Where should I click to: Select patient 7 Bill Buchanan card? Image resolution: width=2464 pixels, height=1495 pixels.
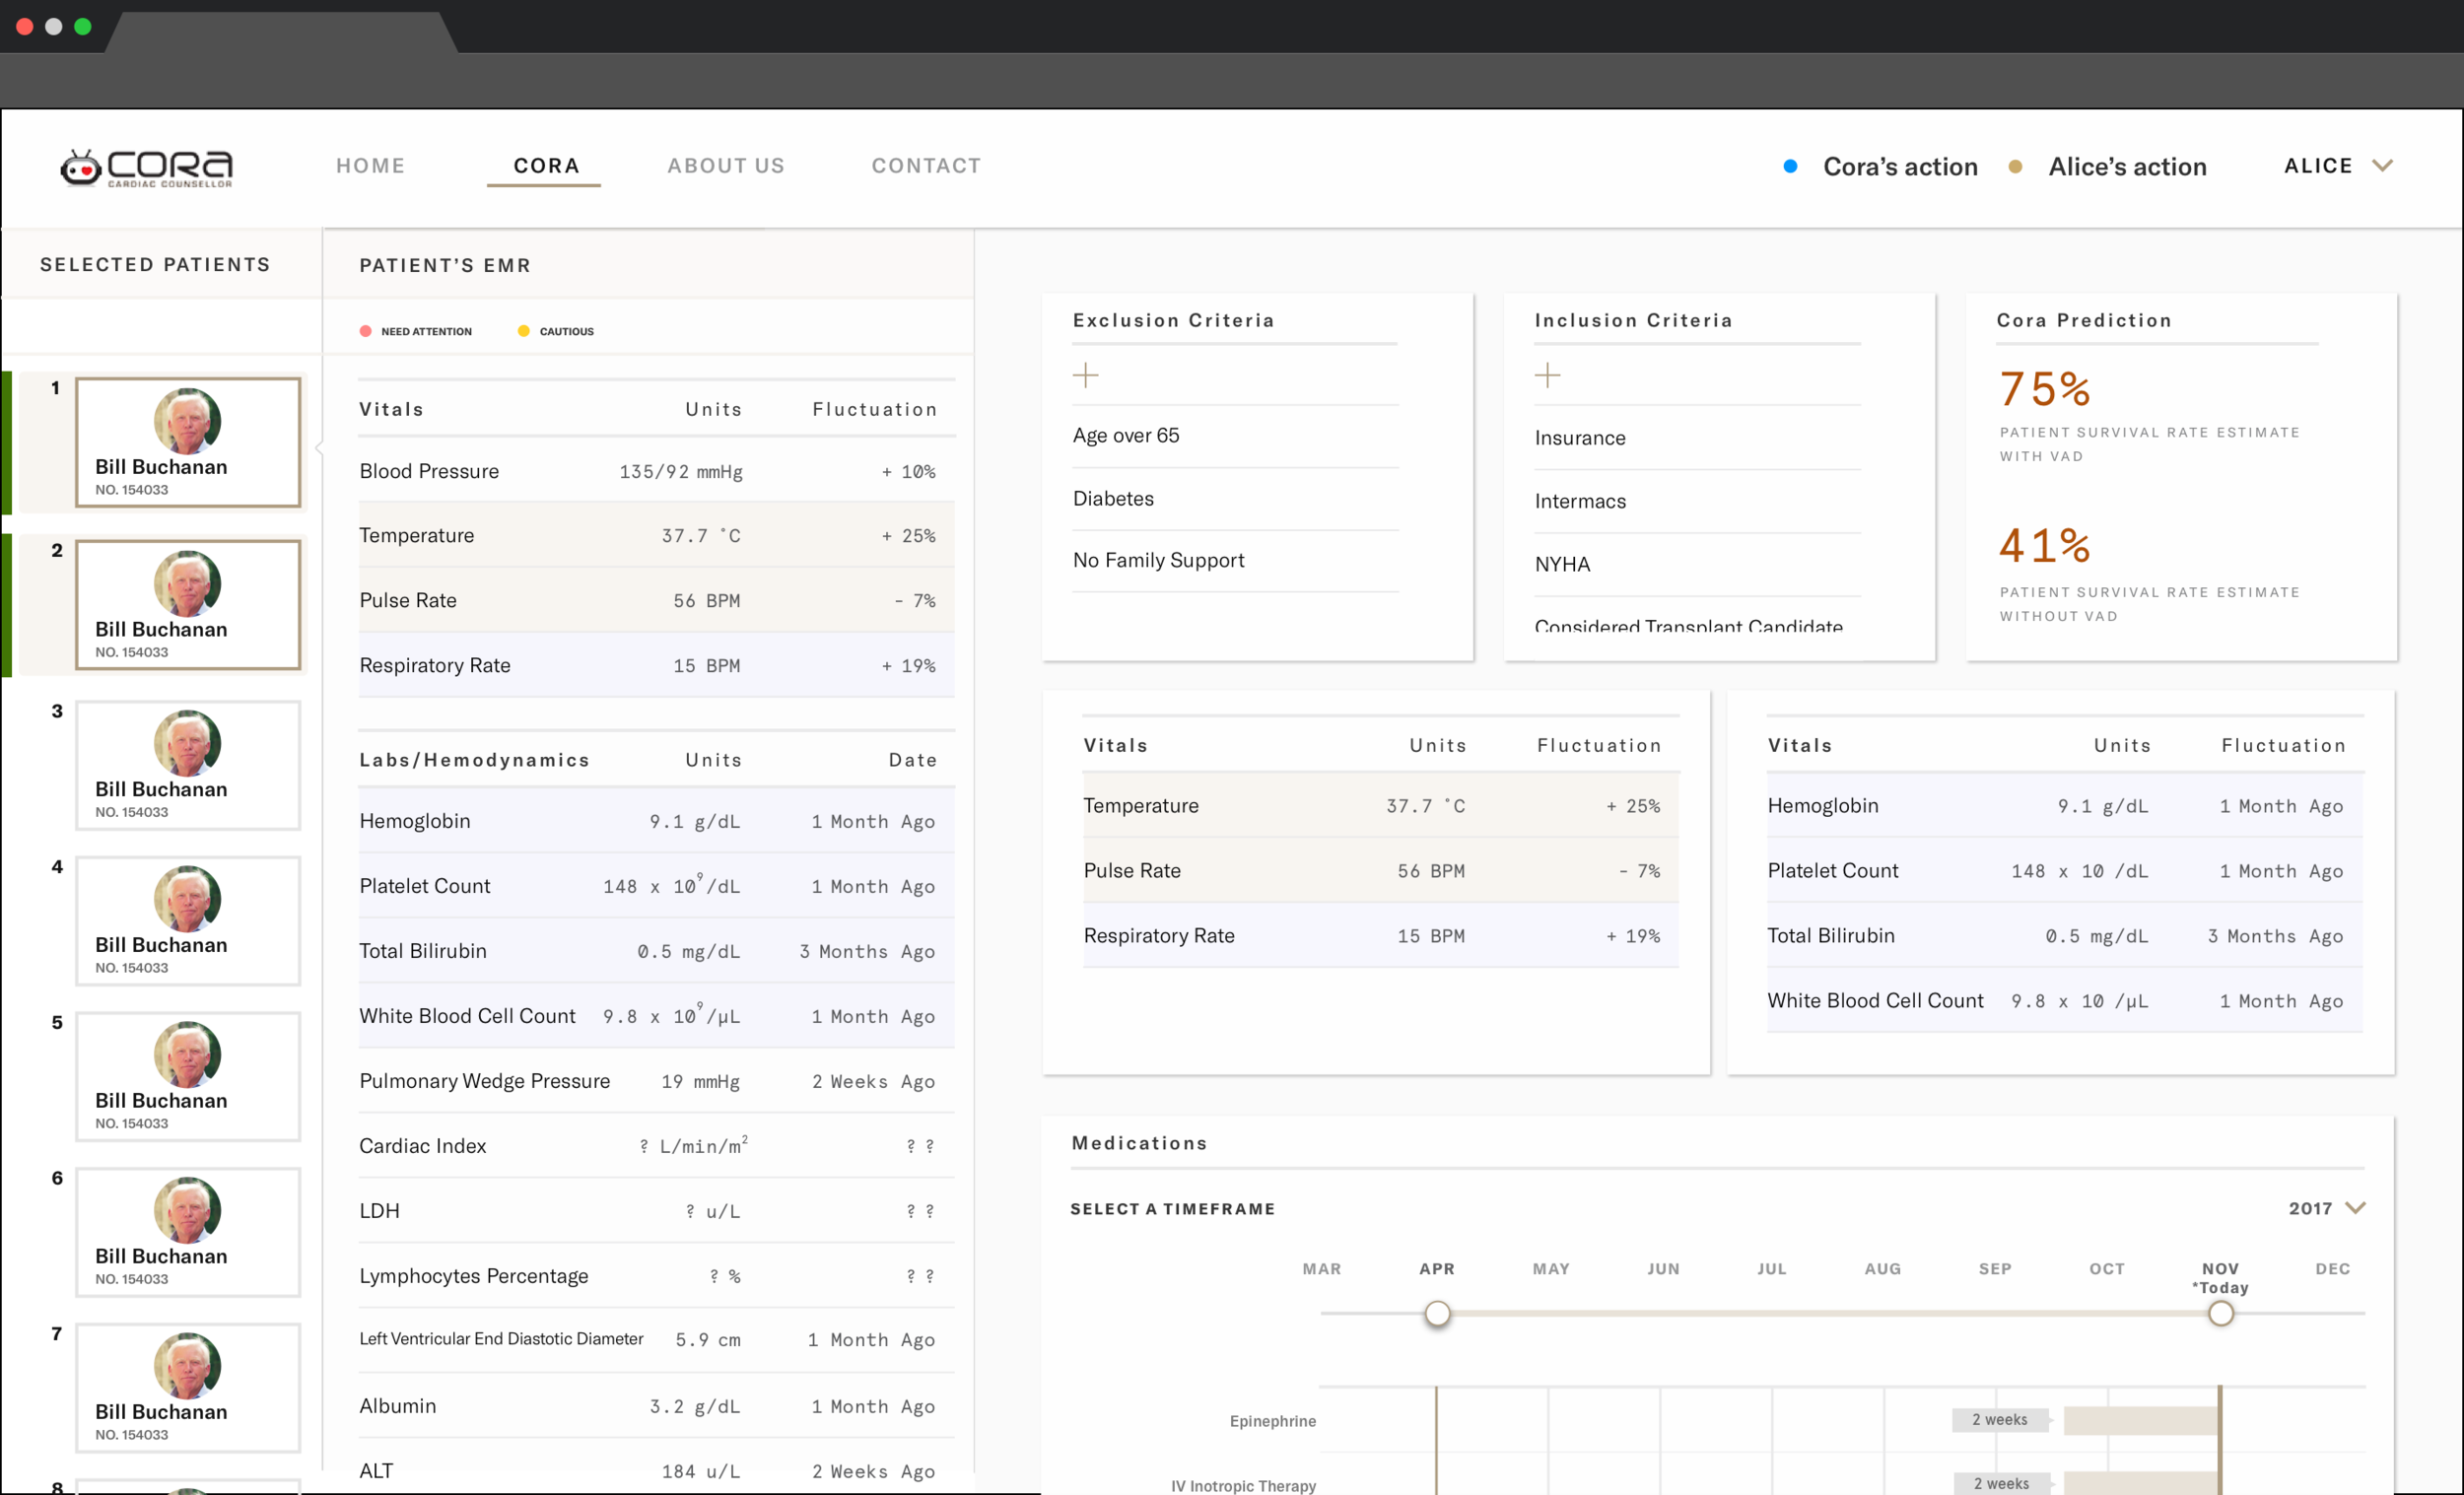point(188,1388)
